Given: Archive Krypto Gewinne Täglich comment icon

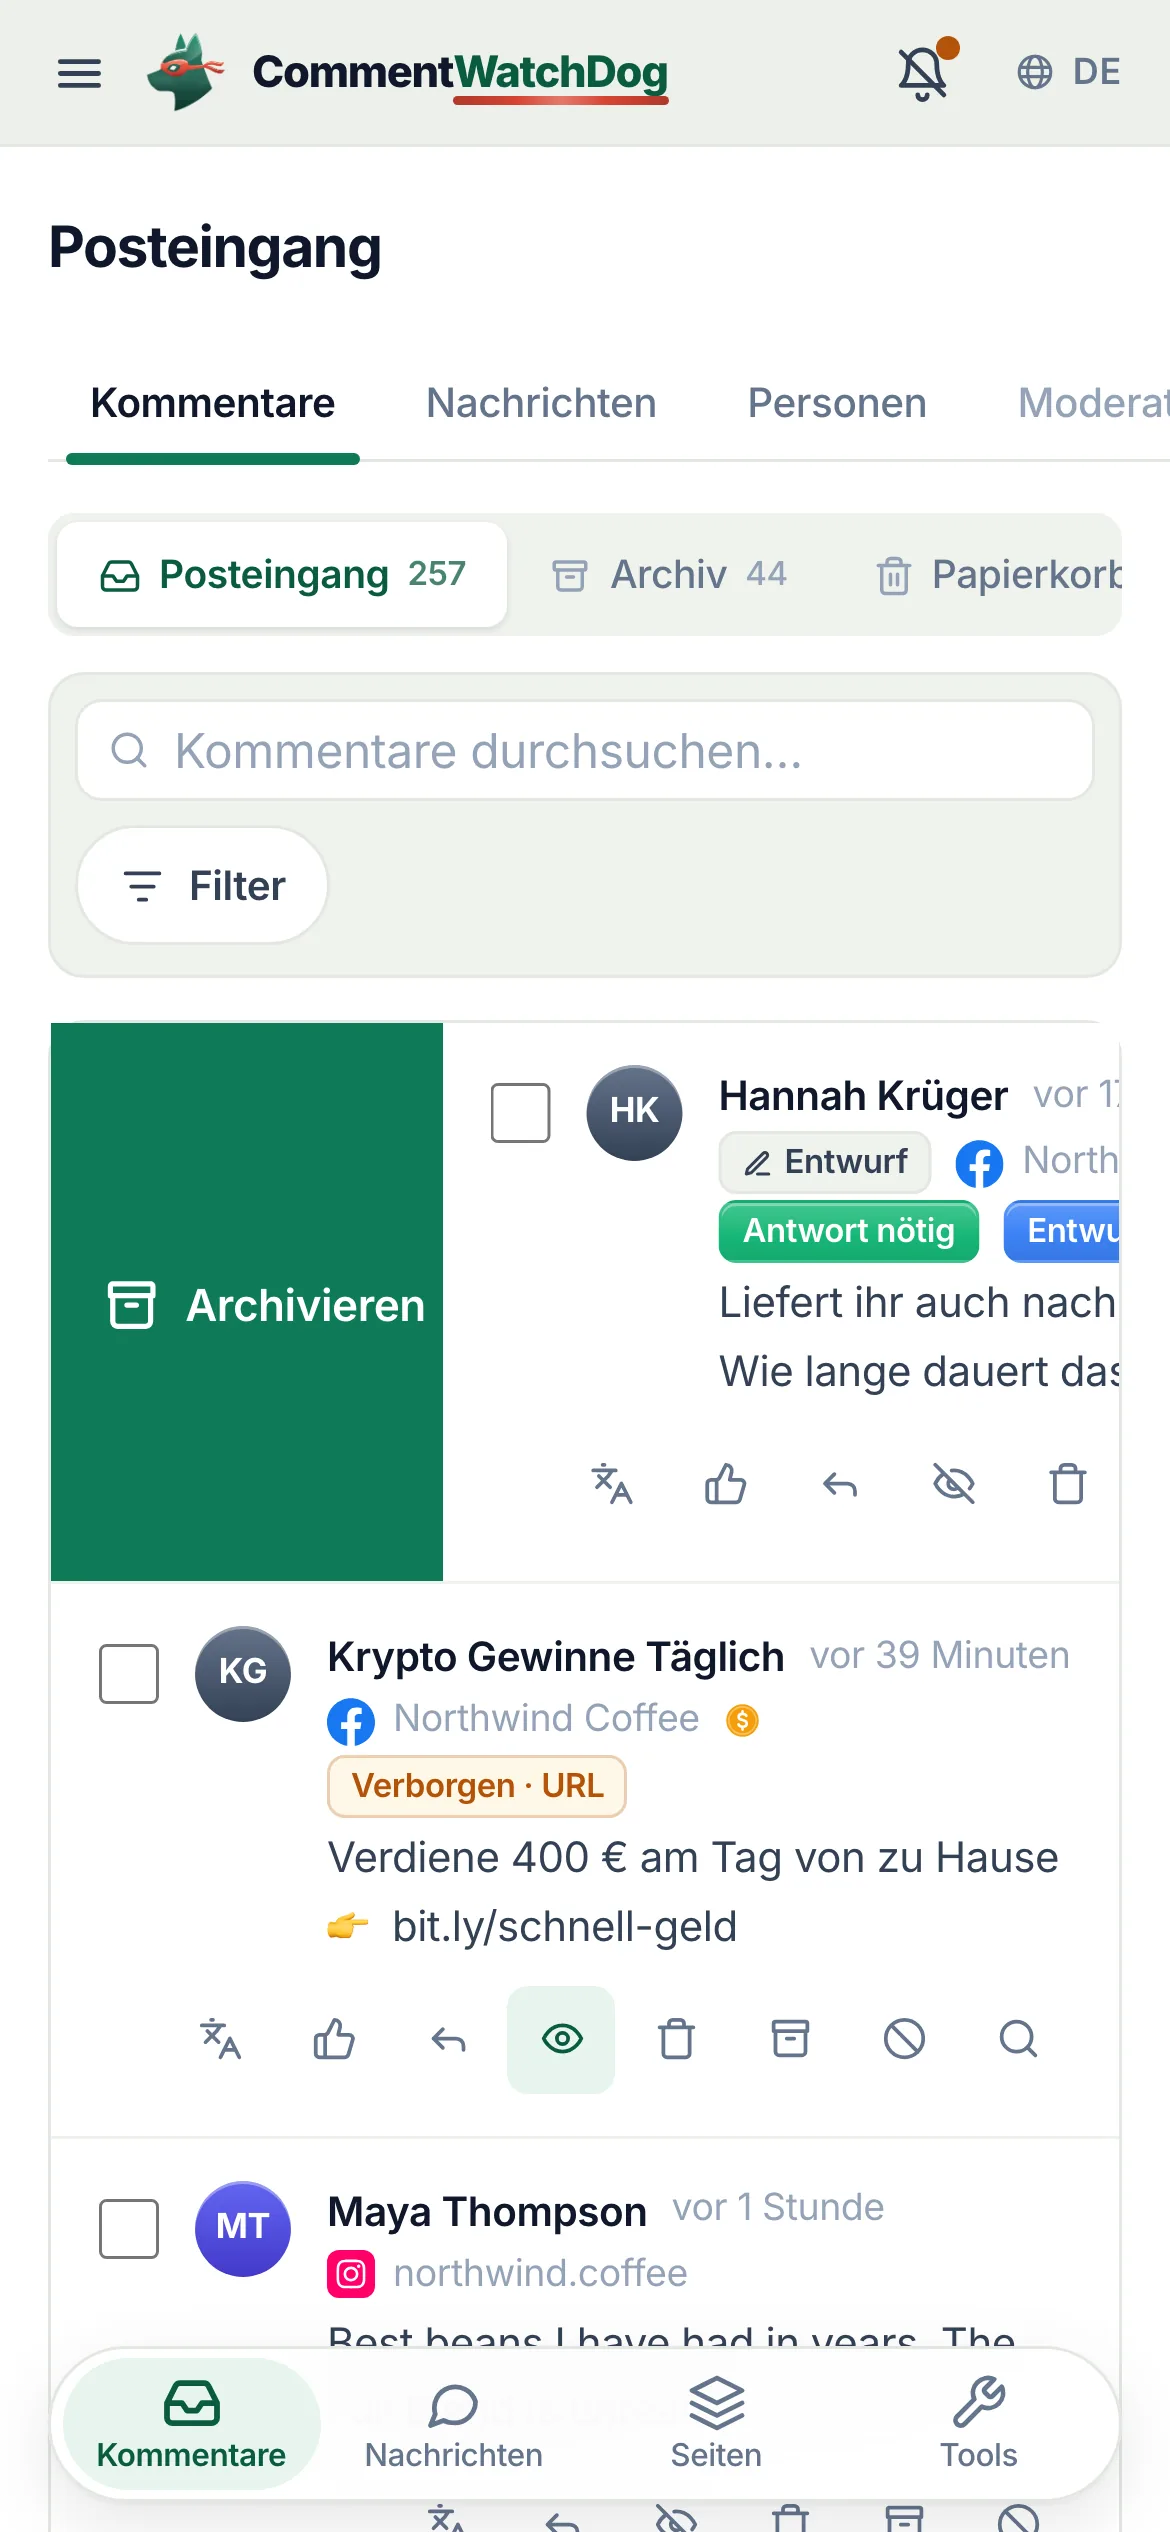Looking at the screenshot, I should (790, 2039).
